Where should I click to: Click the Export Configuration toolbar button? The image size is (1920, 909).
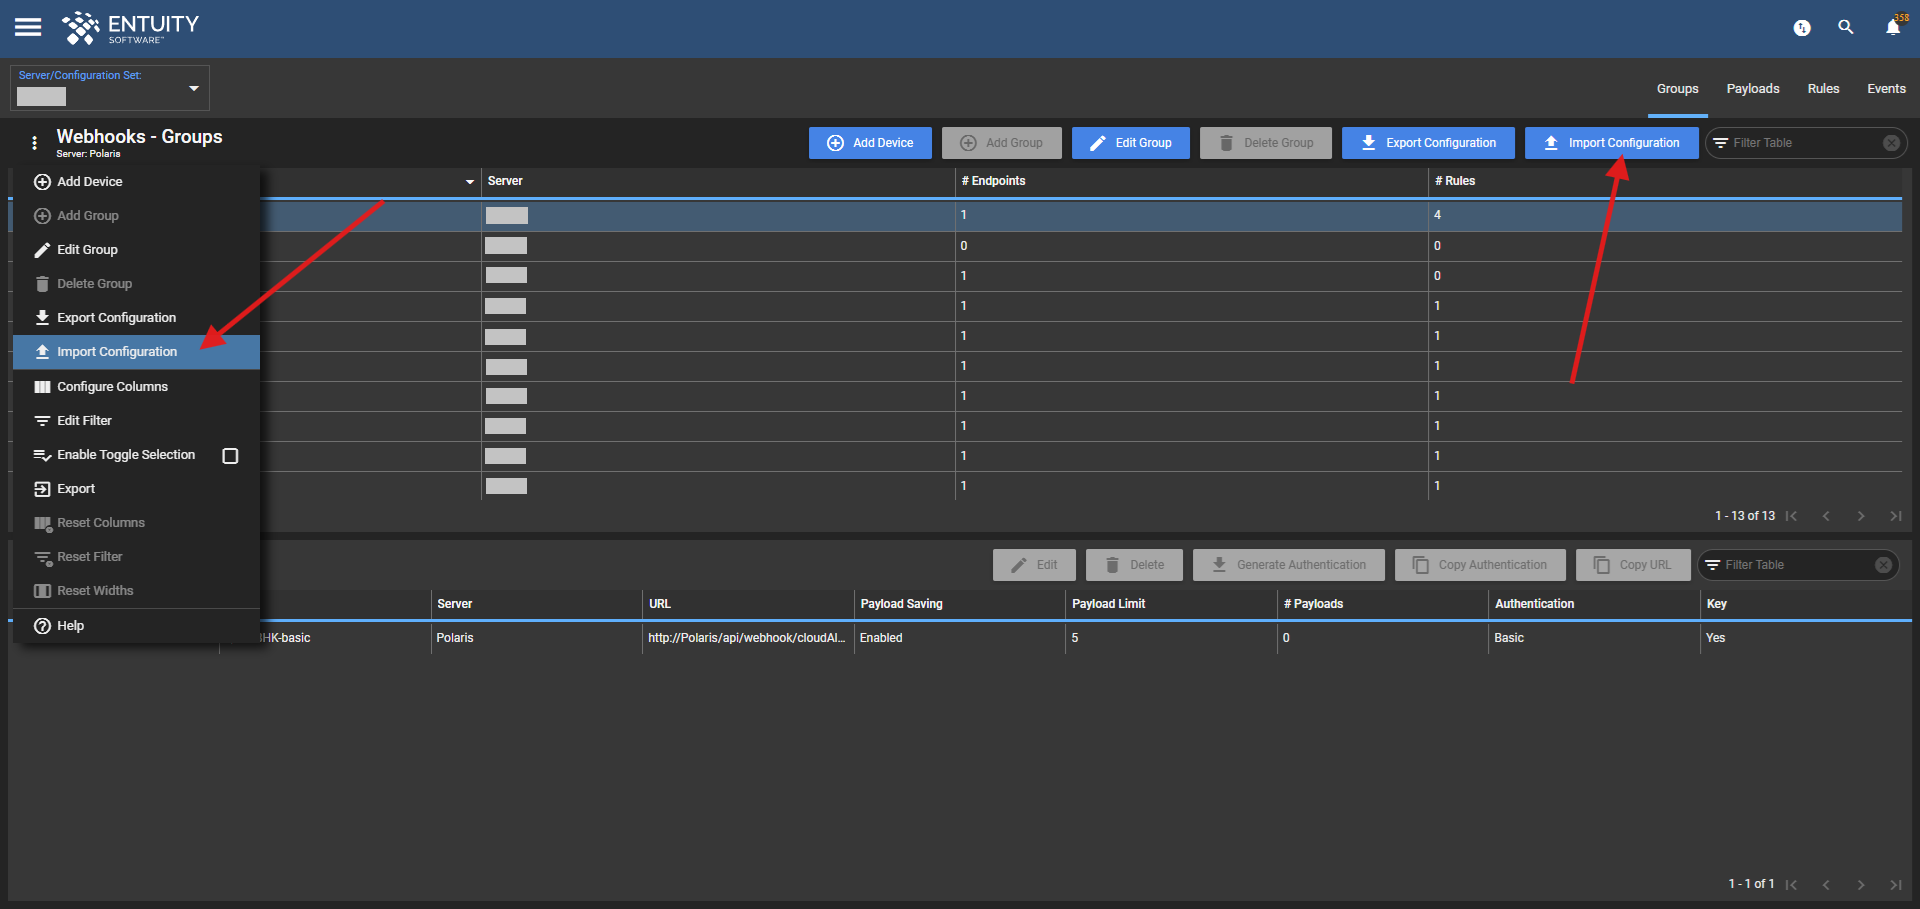pos(1428,143)
